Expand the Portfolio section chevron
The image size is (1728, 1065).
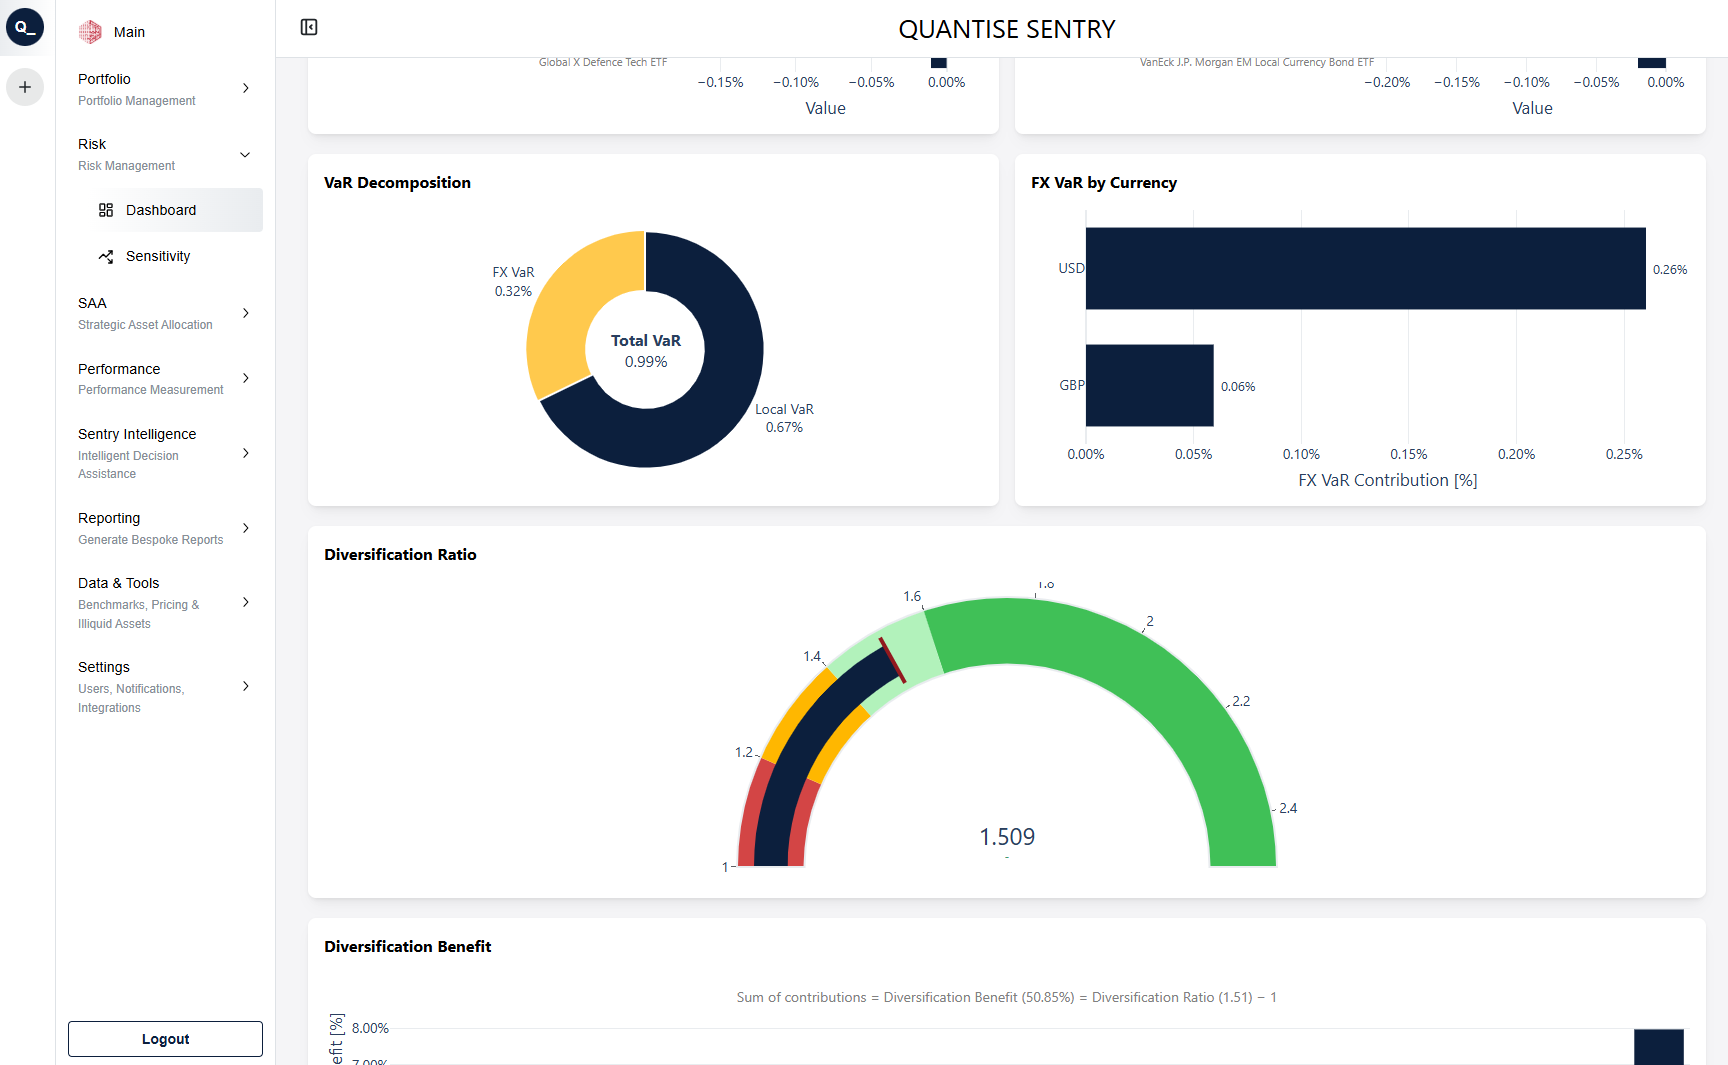[x=246, y=88]
